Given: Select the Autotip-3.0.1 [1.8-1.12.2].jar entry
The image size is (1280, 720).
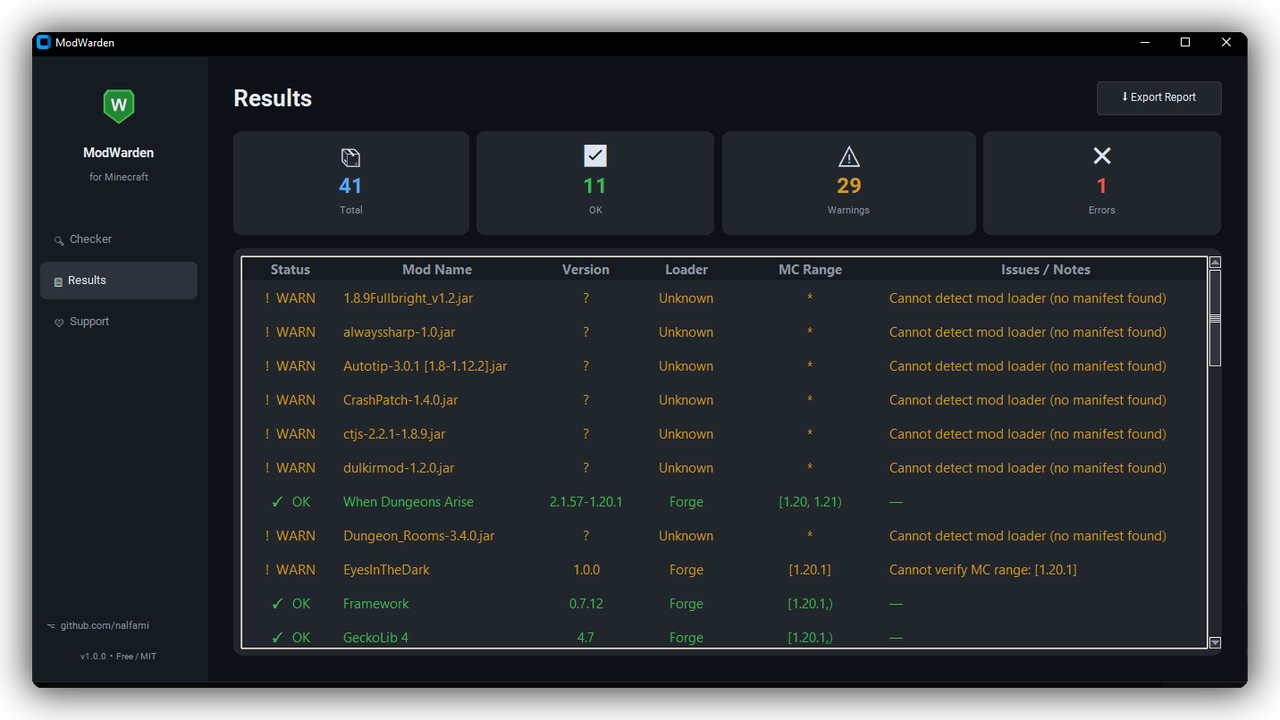Looking at the screenshot, I should point(425,366).
